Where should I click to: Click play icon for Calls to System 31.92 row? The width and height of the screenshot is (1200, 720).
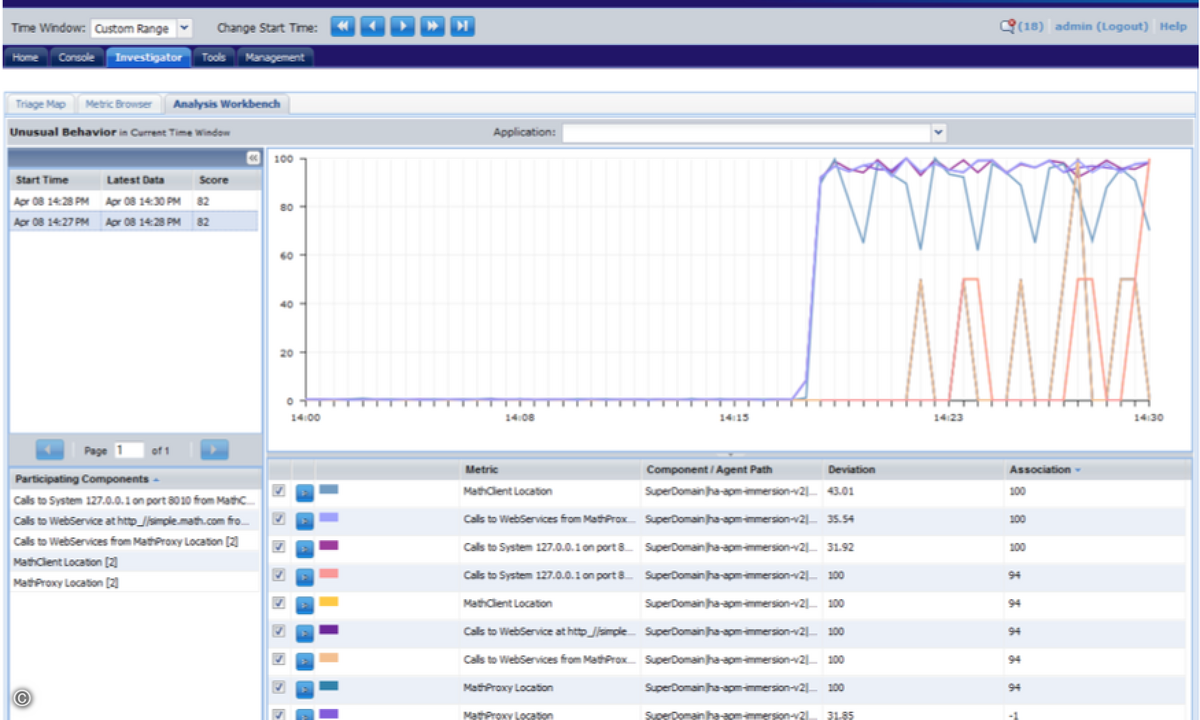pyautogui.click(x=305, y=548)
